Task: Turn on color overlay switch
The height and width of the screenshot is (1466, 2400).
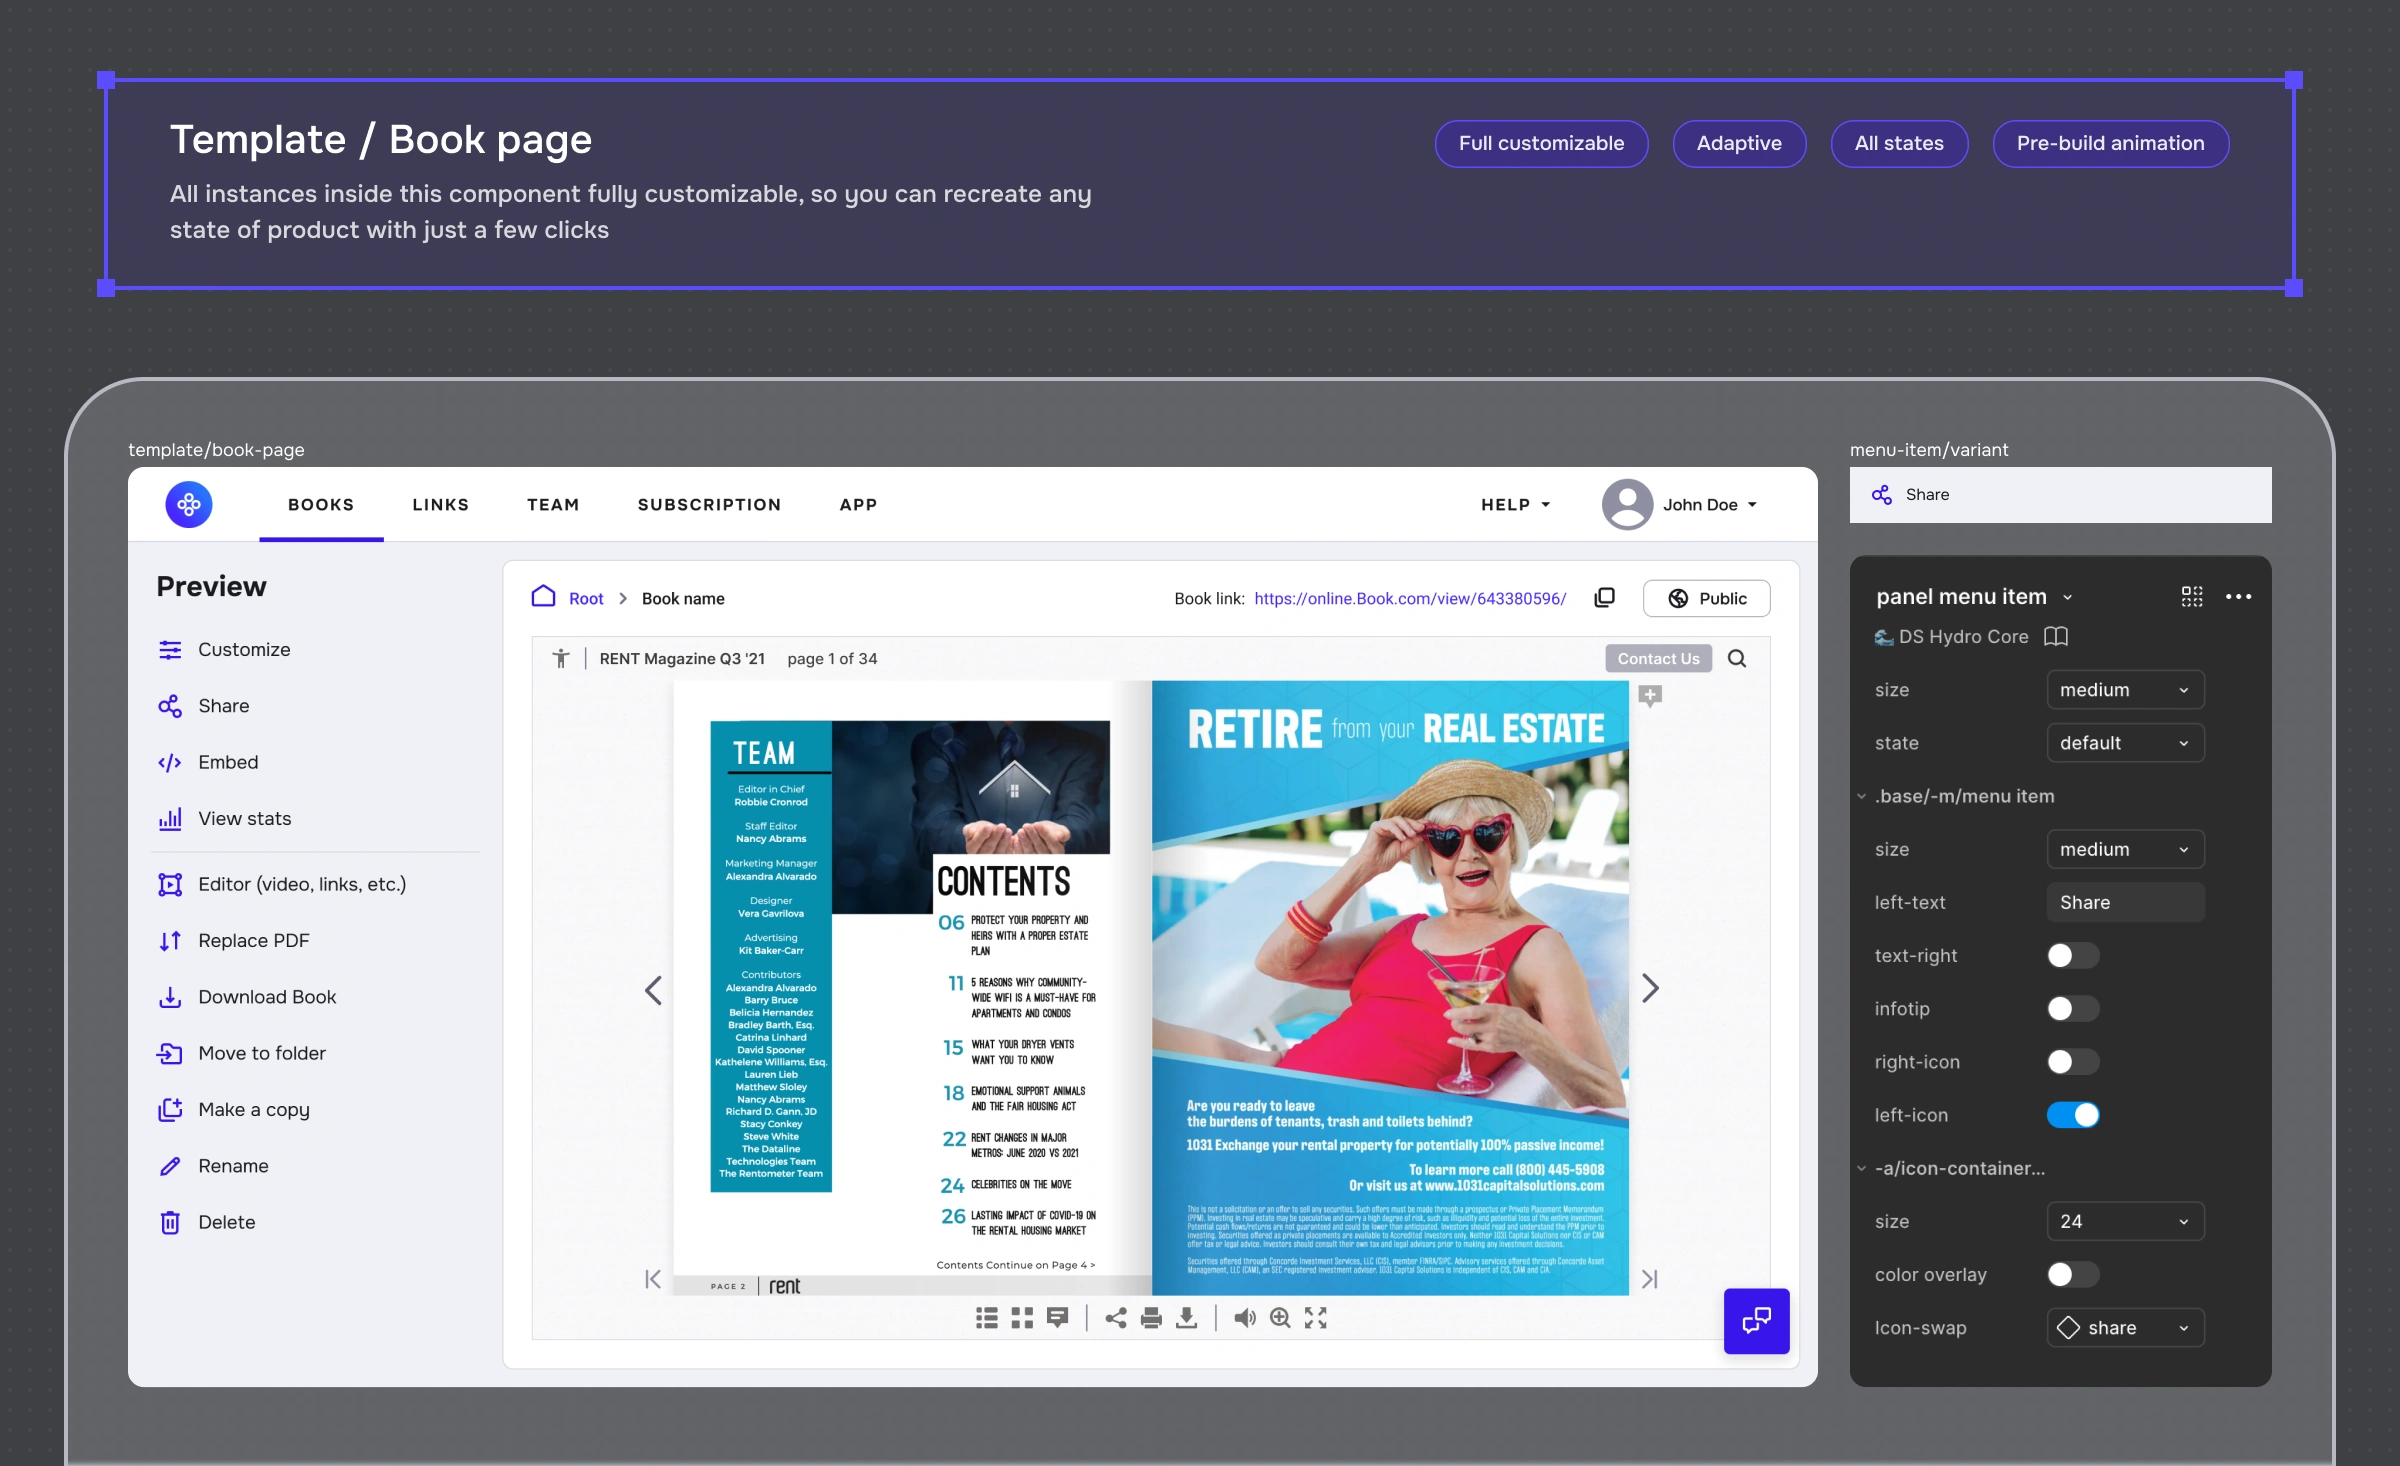Action: point(2072,1274)
